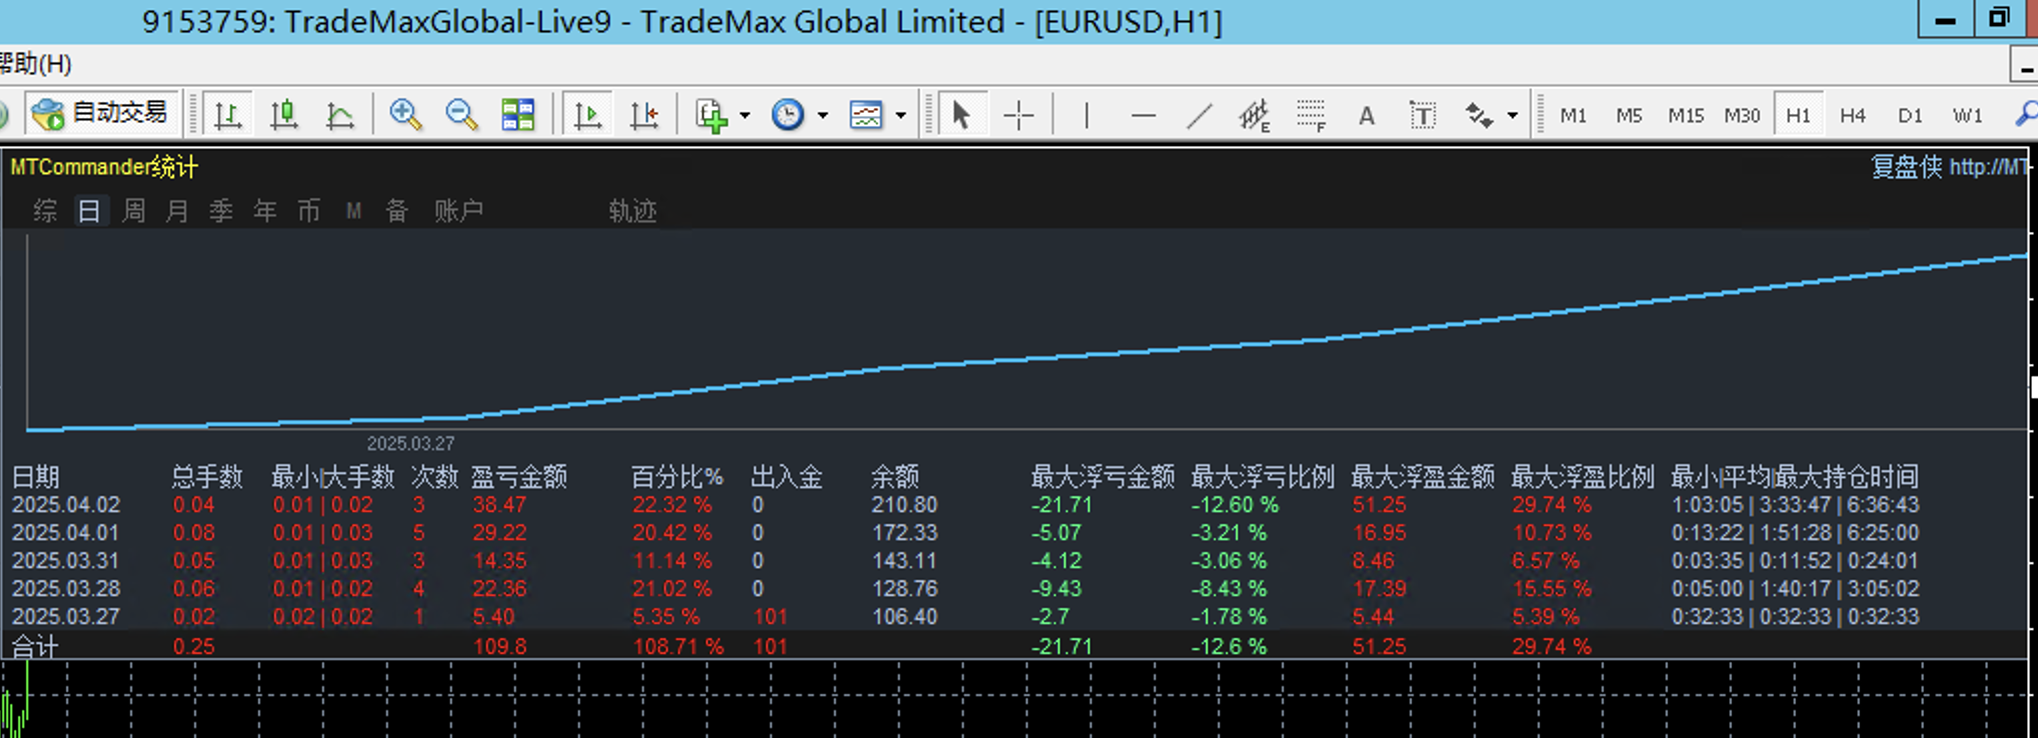Click the 合计 total row label

[35, 647]
